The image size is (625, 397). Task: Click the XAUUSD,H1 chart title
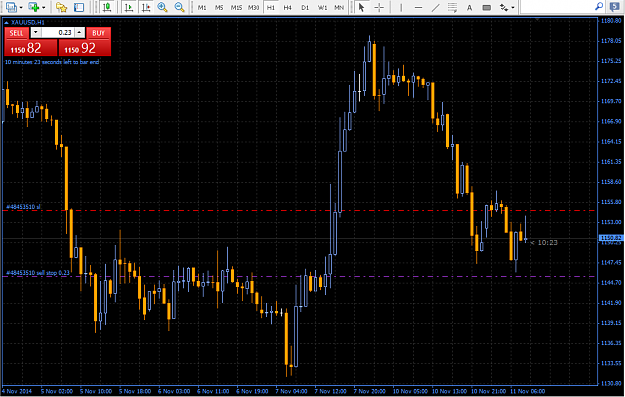click(28, 22)
